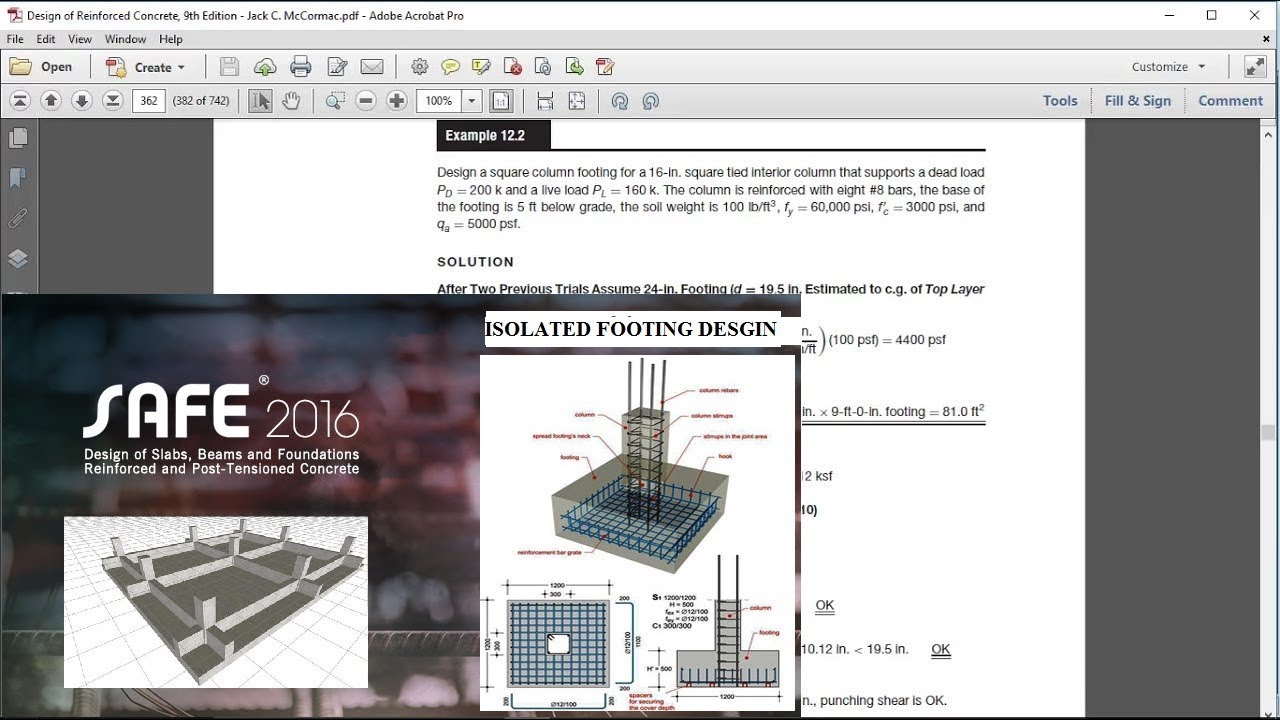Click fit width scrolling icon
Viewport: 1280px width, 720px height.
coord(545,101)
